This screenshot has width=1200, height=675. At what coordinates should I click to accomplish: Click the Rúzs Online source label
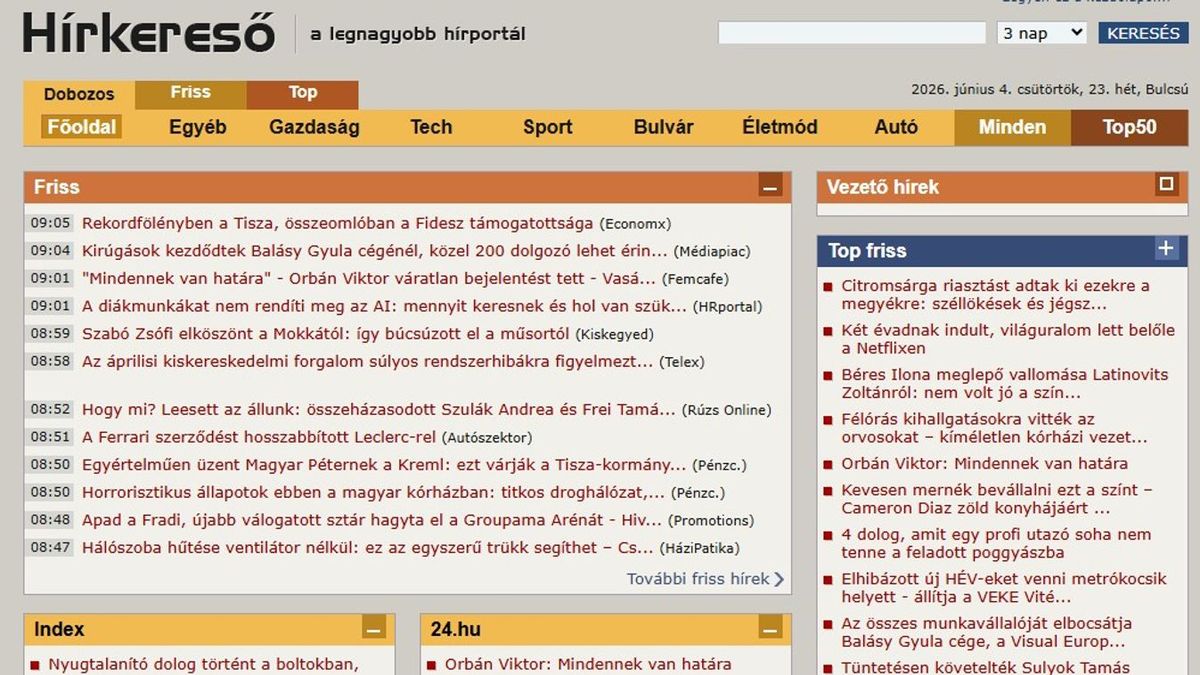click(726, 410)
